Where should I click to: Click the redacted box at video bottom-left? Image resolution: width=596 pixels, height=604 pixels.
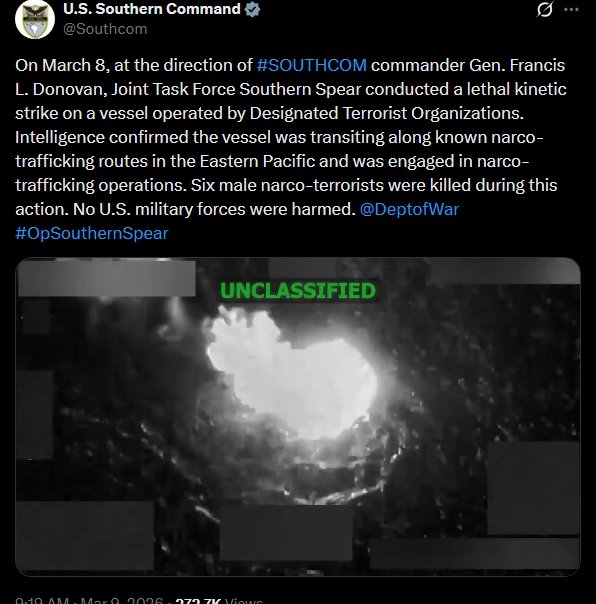[x=85, y=535]
